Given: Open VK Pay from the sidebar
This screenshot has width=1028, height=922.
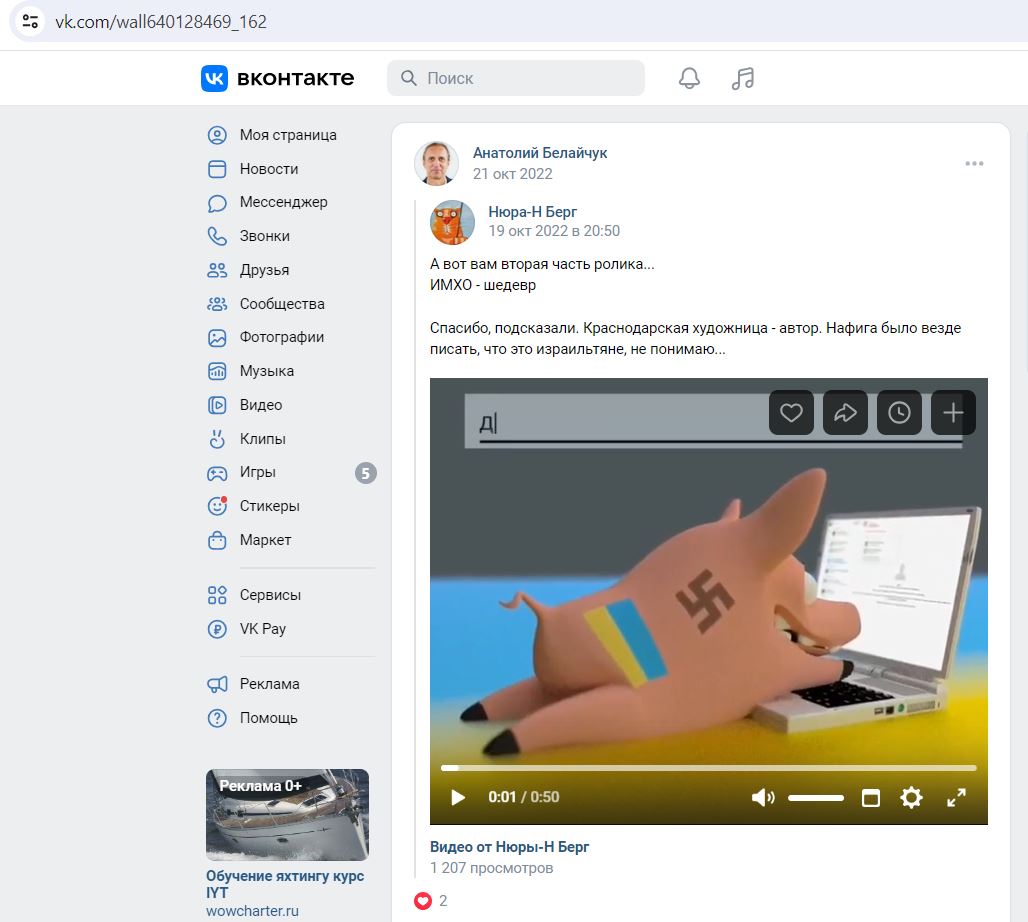Looking at the screenshot, I should point(263,629).
